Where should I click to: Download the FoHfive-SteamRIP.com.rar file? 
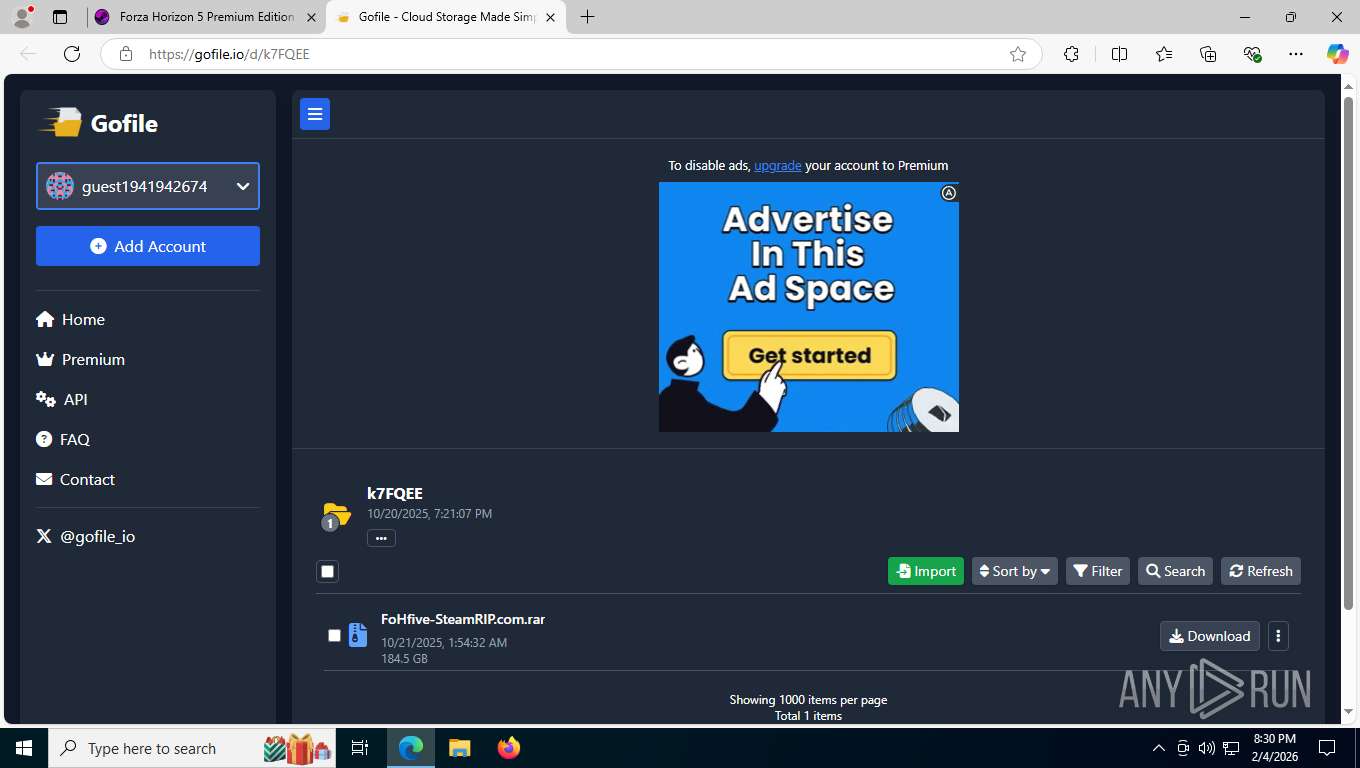click(1210, 636)
